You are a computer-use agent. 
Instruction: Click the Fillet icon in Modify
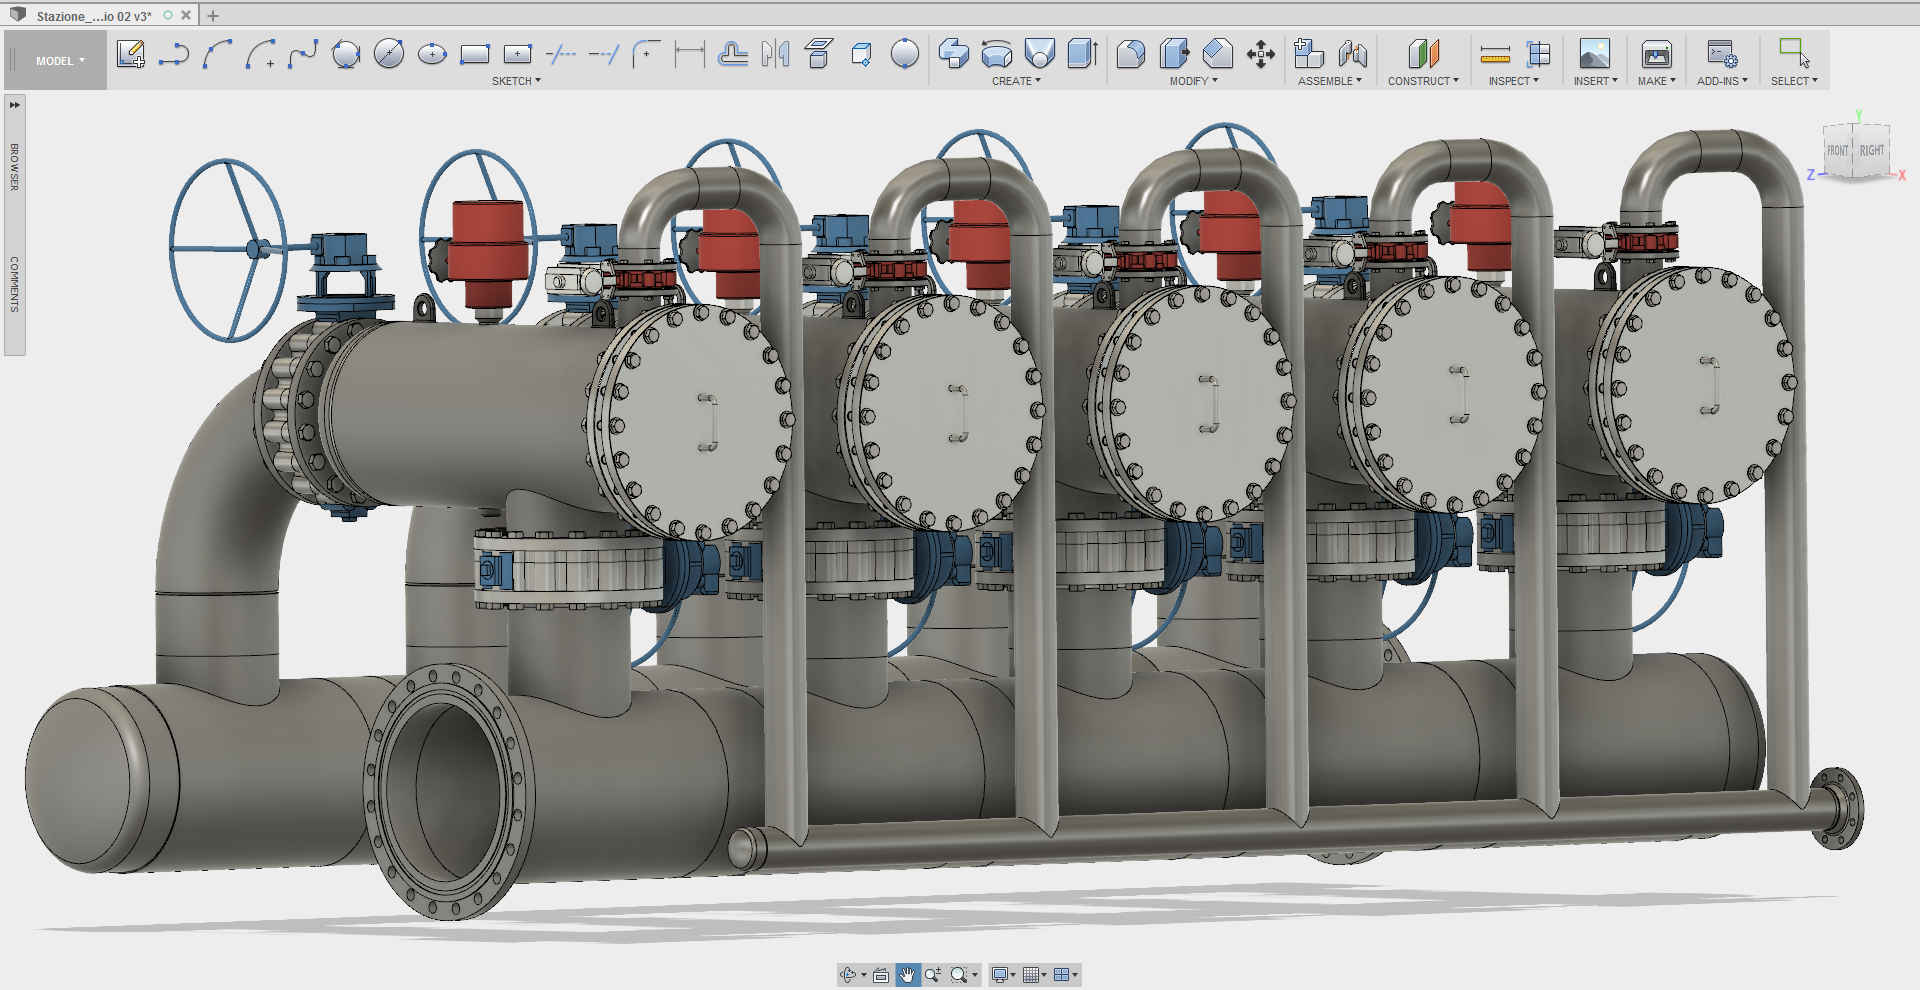point(1131,54)
